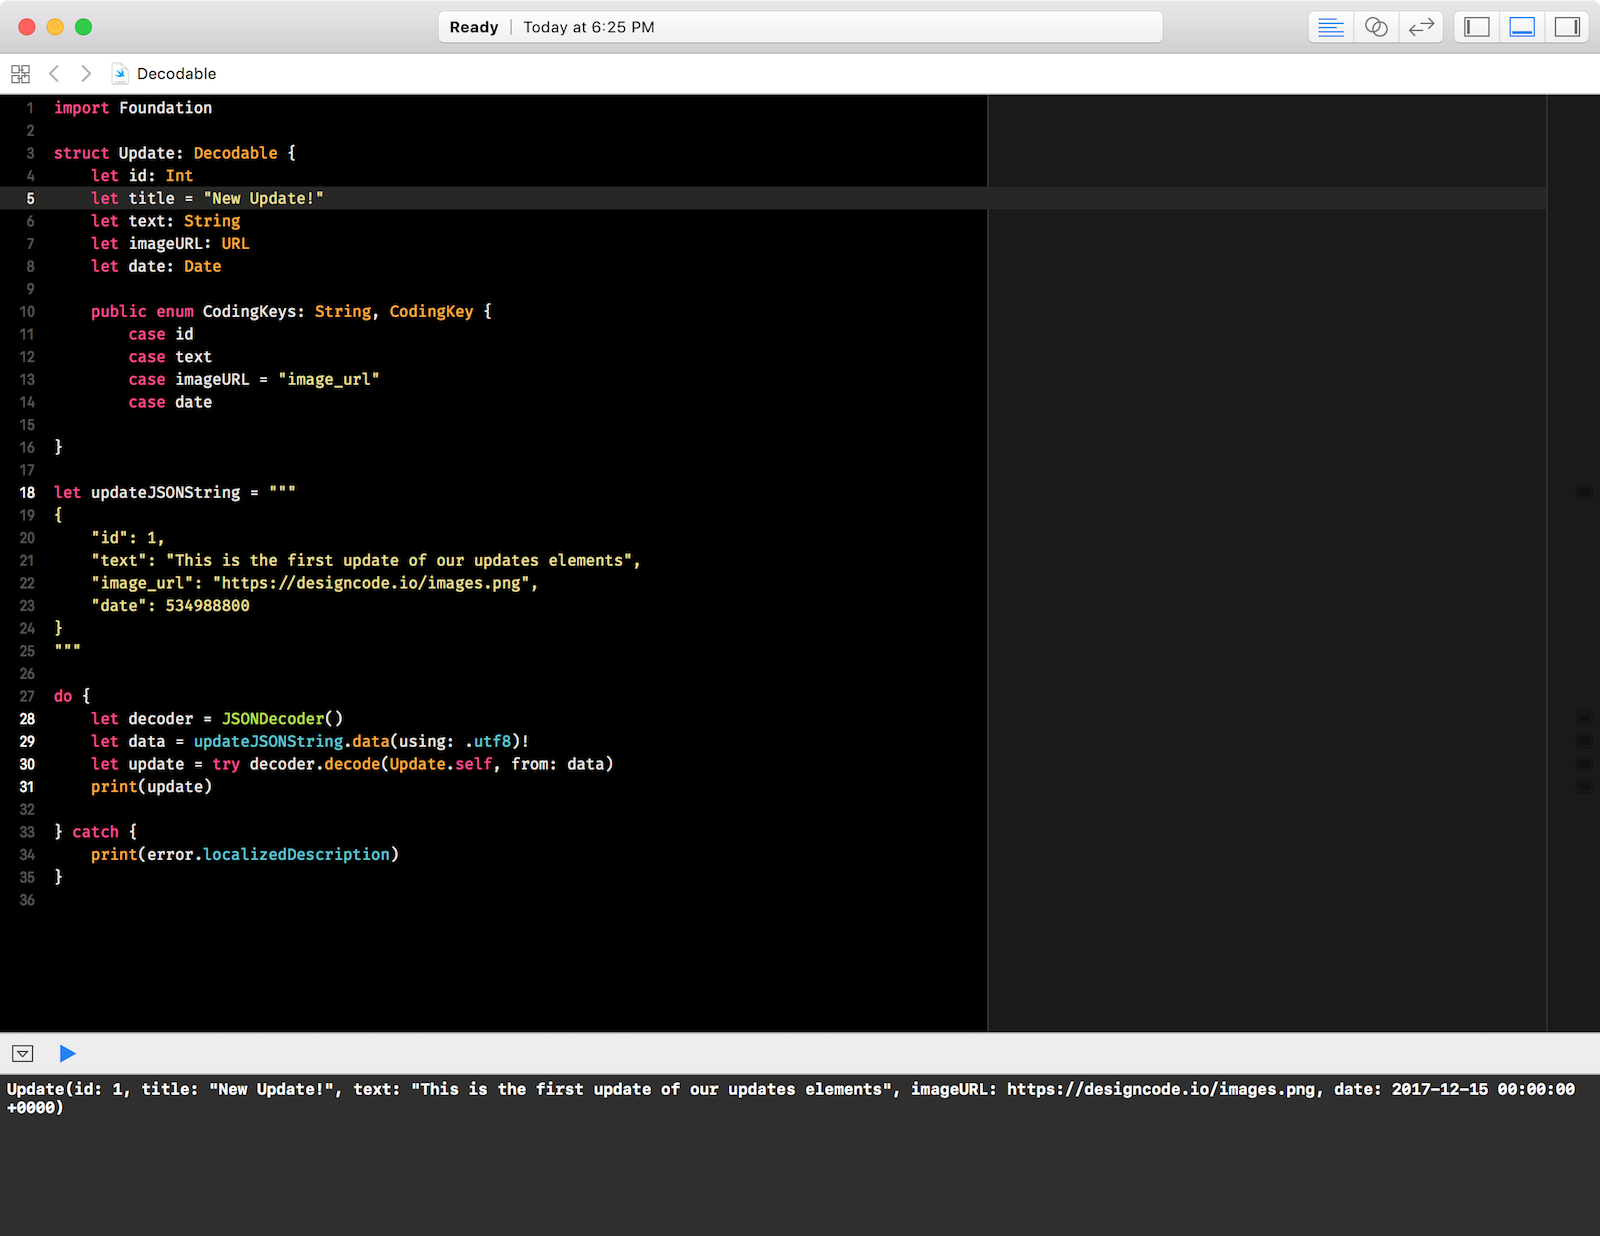Click the 'CodingKeys' enum name

pos(249,311)
